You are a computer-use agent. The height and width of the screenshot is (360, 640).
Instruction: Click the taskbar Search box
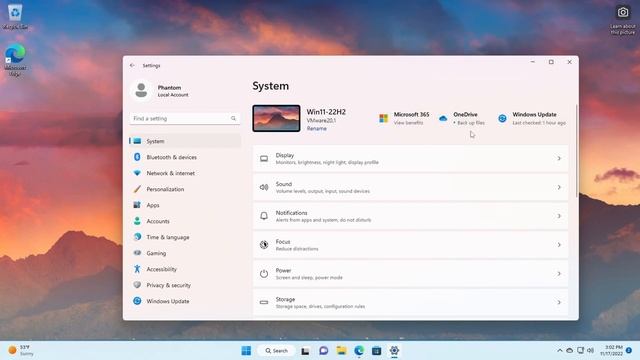276,351
